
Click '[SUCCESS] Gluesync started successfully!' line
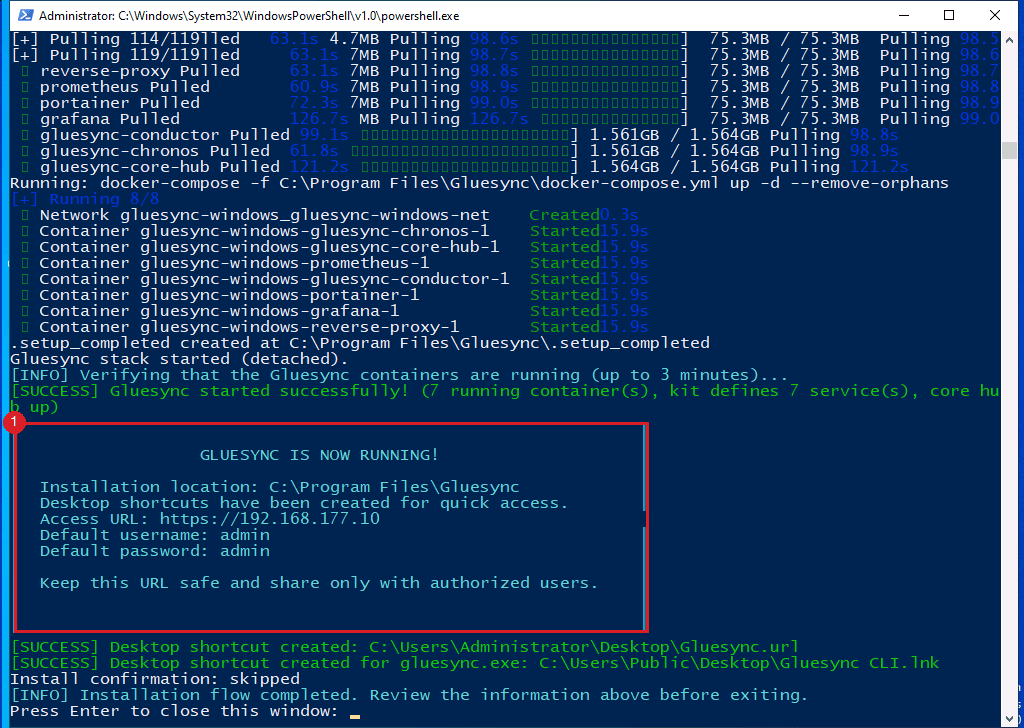[x=505, y=399]
